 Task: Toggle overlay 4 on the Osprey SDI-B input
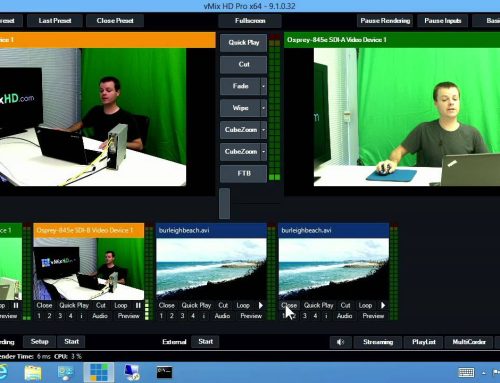point(71,316)
